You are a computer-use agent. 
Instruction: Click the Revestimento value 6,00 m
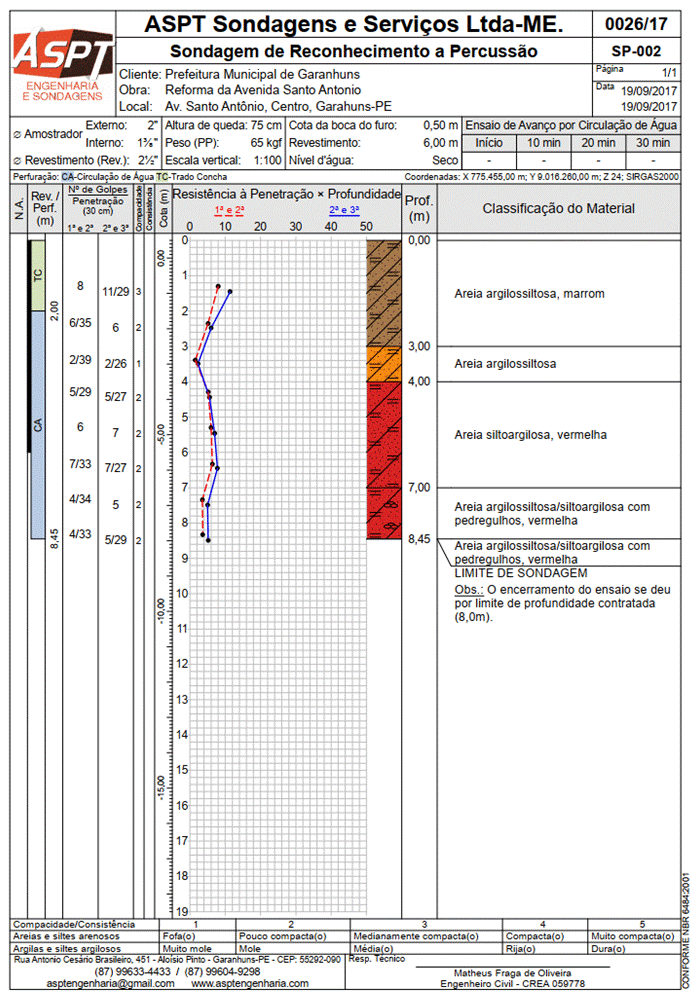440,142
